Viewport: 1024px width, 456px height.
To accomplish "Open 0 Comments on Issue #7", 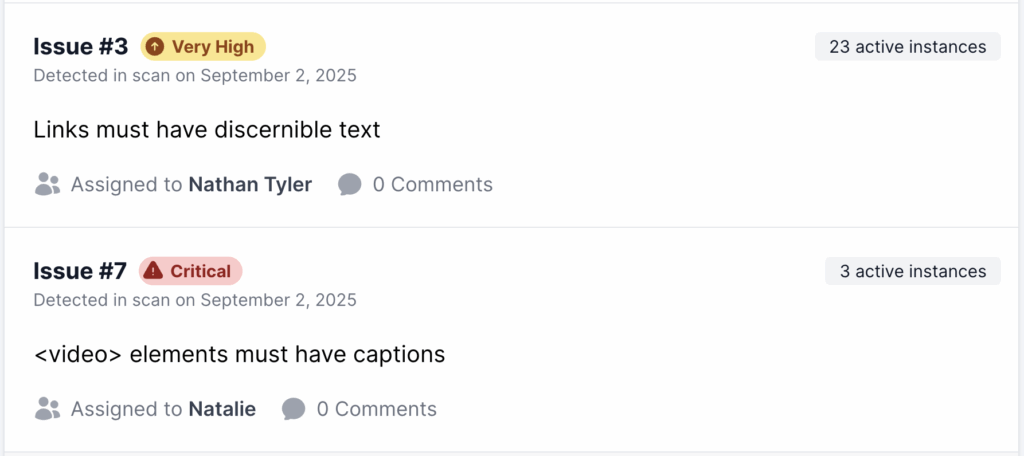I will click(x=376, y=408).
